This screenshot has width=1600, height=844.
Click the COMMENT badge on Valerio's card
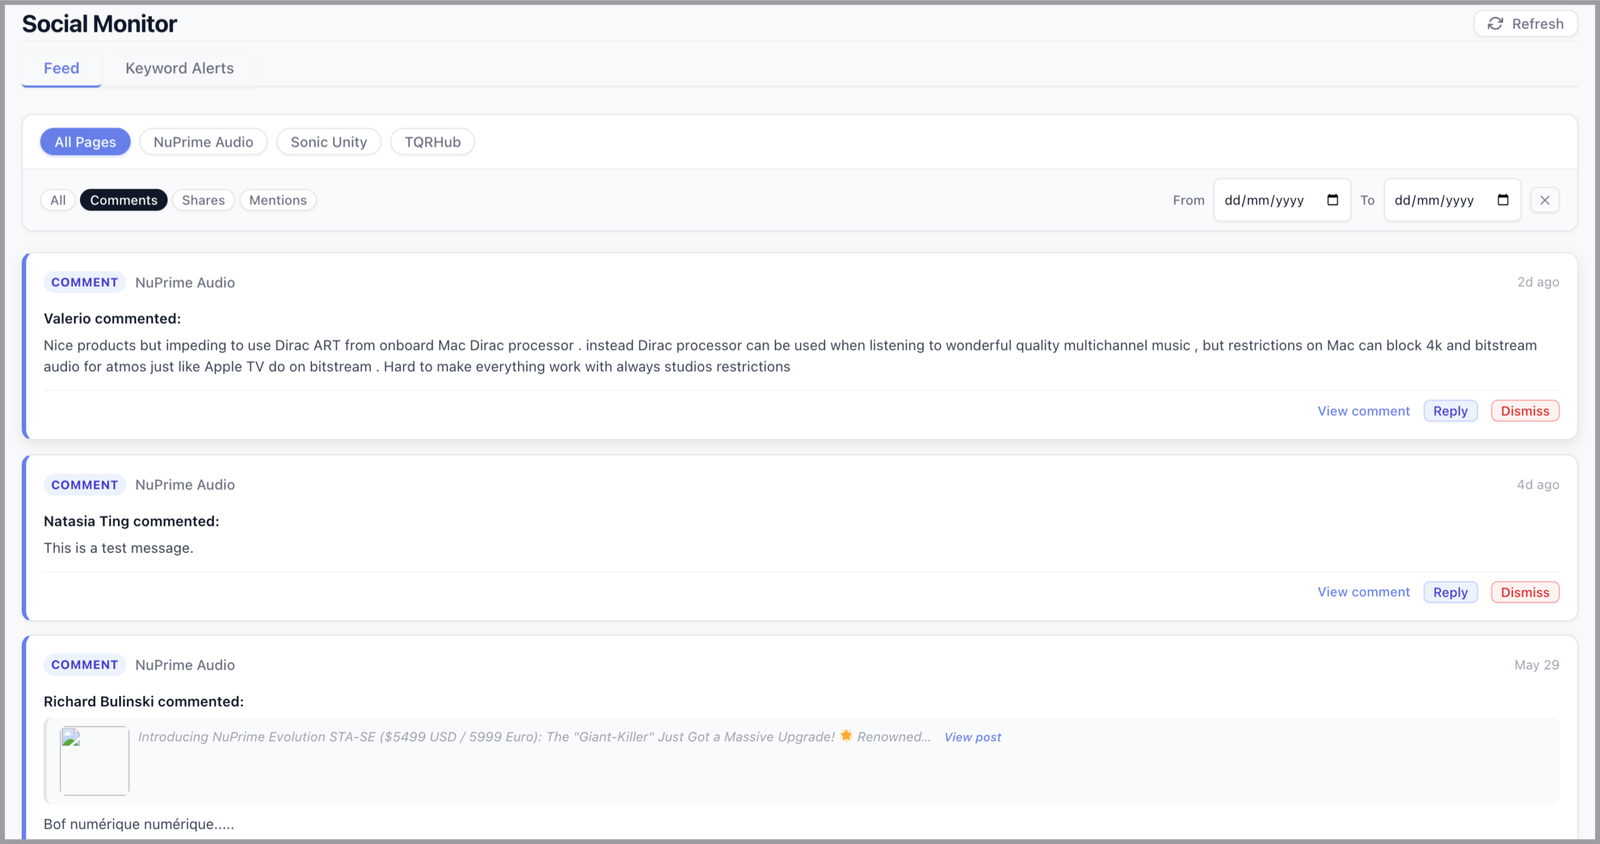(85, 282)
